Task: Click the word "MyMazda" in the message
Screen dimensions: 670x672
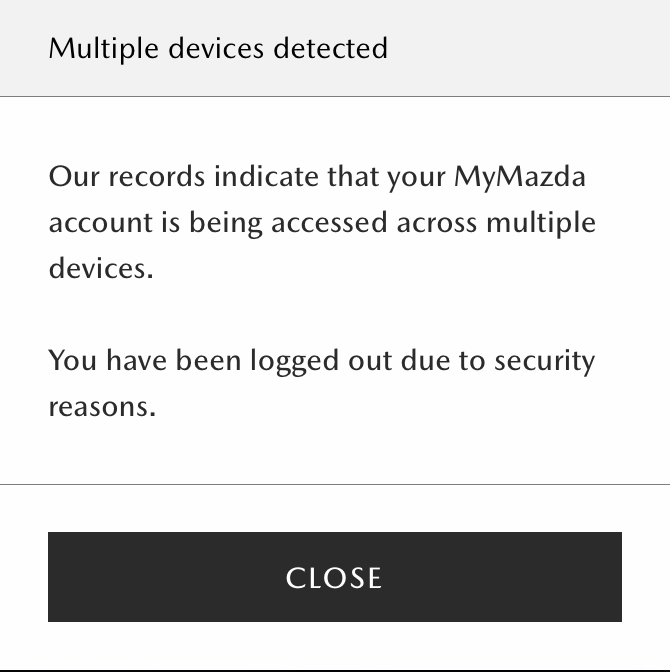Action: [520, 177]
